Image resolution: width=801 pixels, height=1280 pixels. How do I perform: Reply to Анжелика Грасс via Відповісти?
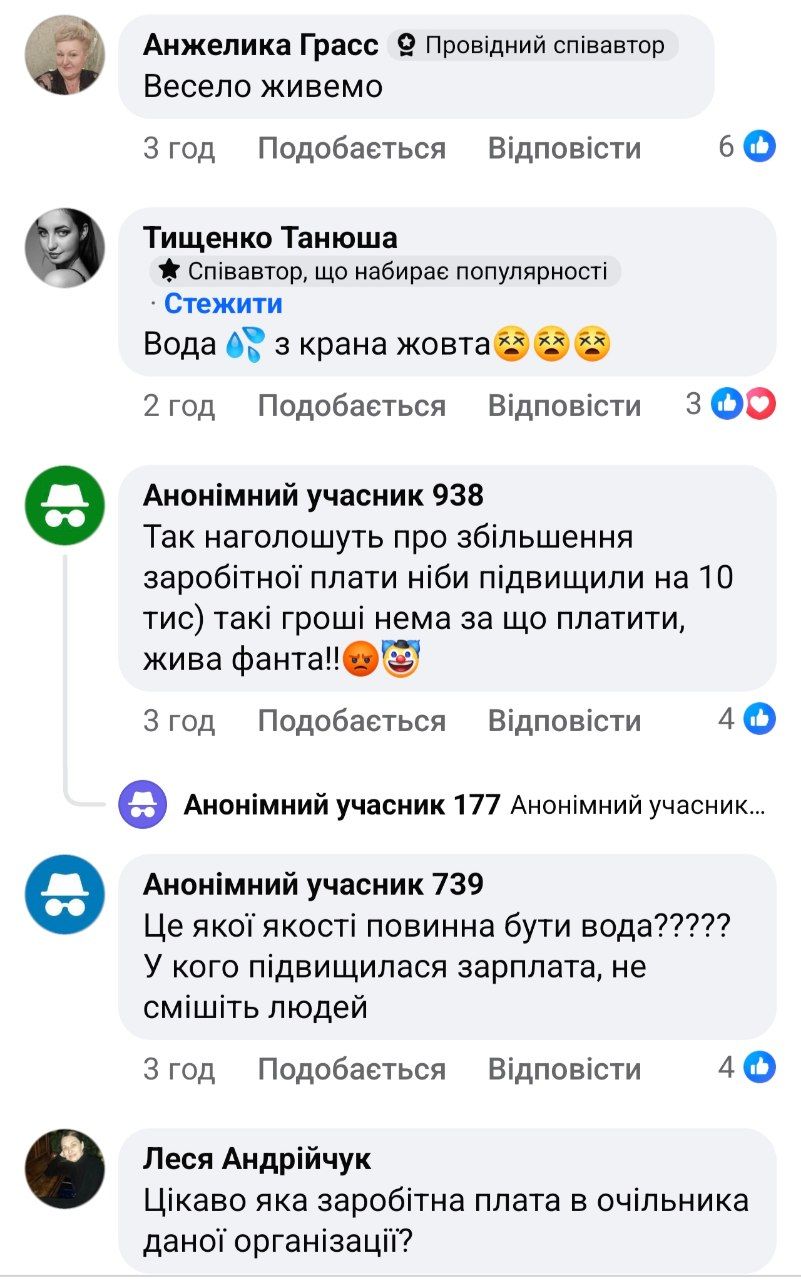(x=564, y=149)
